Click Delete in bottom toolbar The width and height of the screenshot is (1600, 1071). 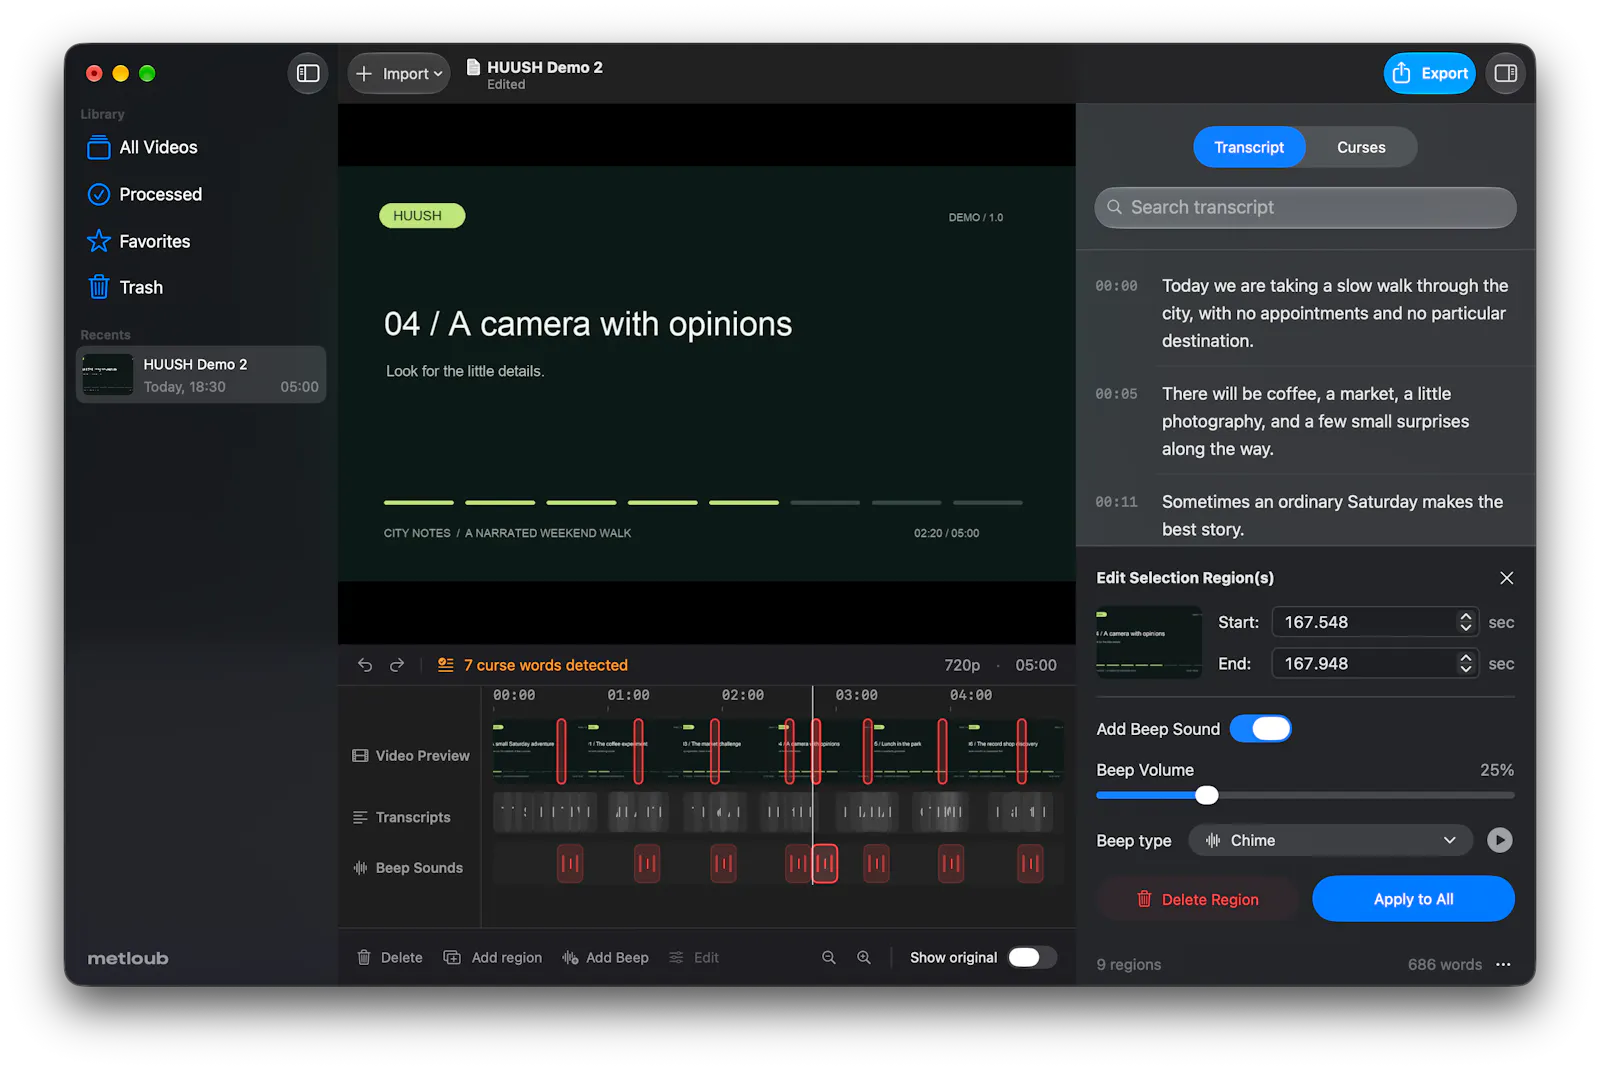390,957
